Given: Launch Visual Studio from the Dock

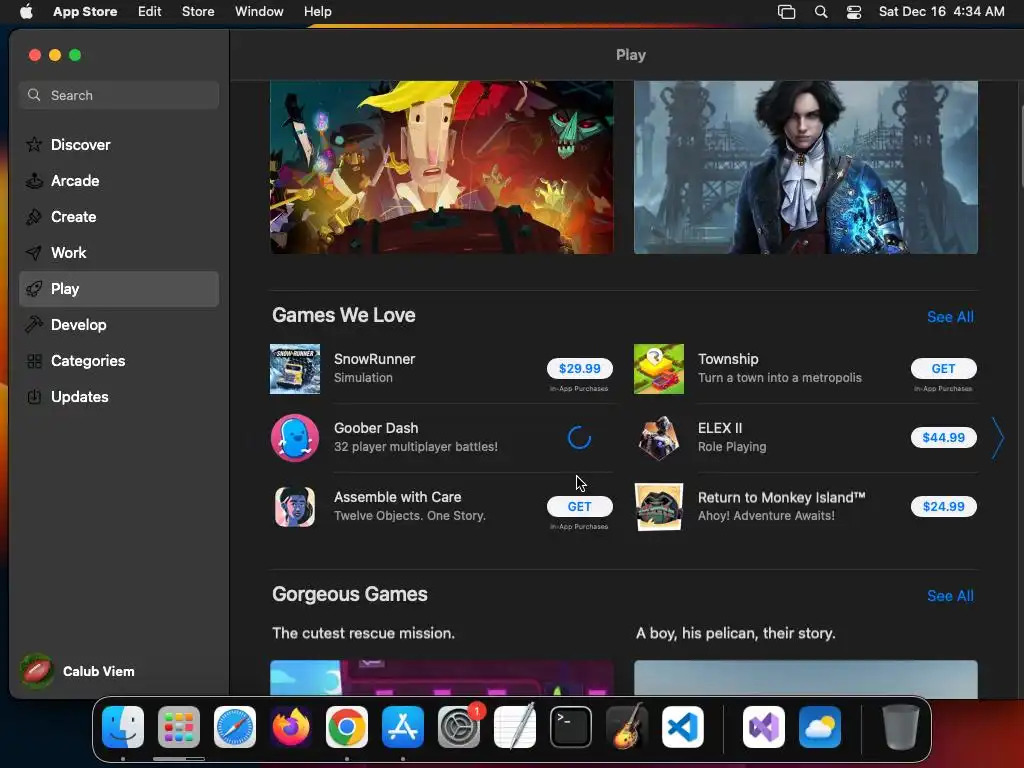Looking at the screenshot, I should click(764, 727).
